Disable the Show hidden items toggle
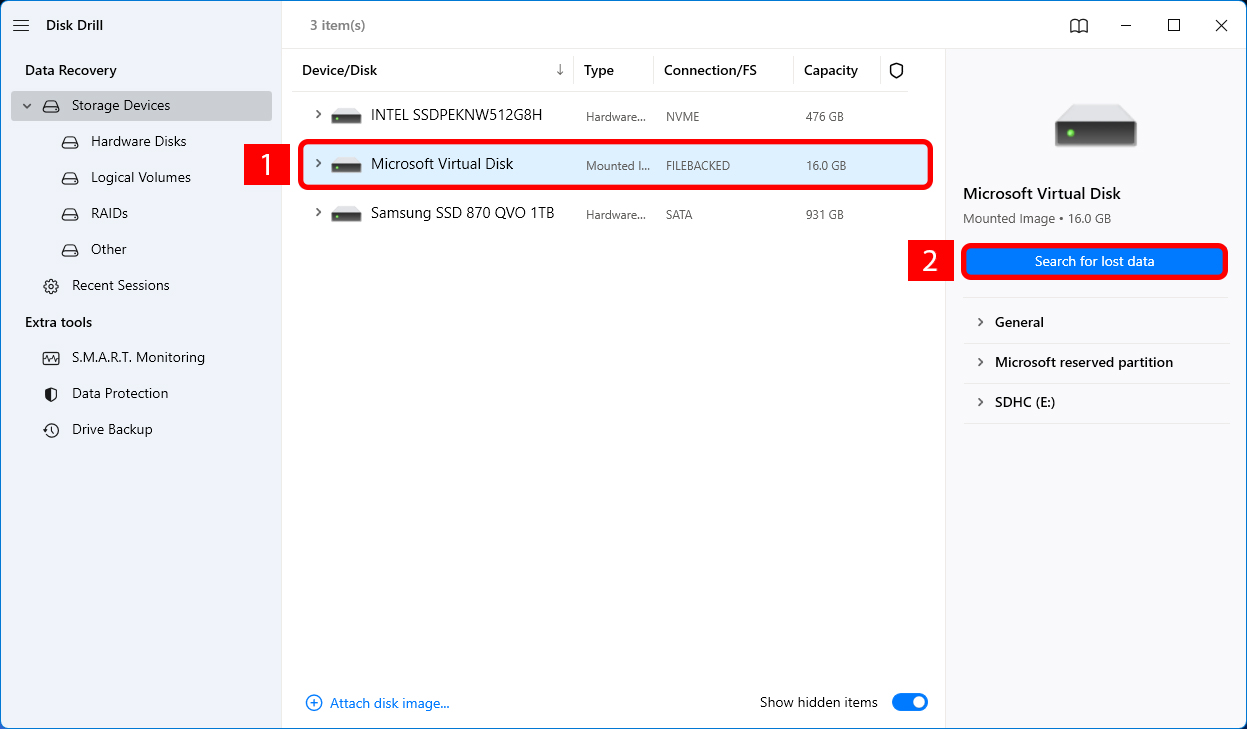Image resolution: width=1247 pixels, height=729 pixels. [x=909, y=702]
